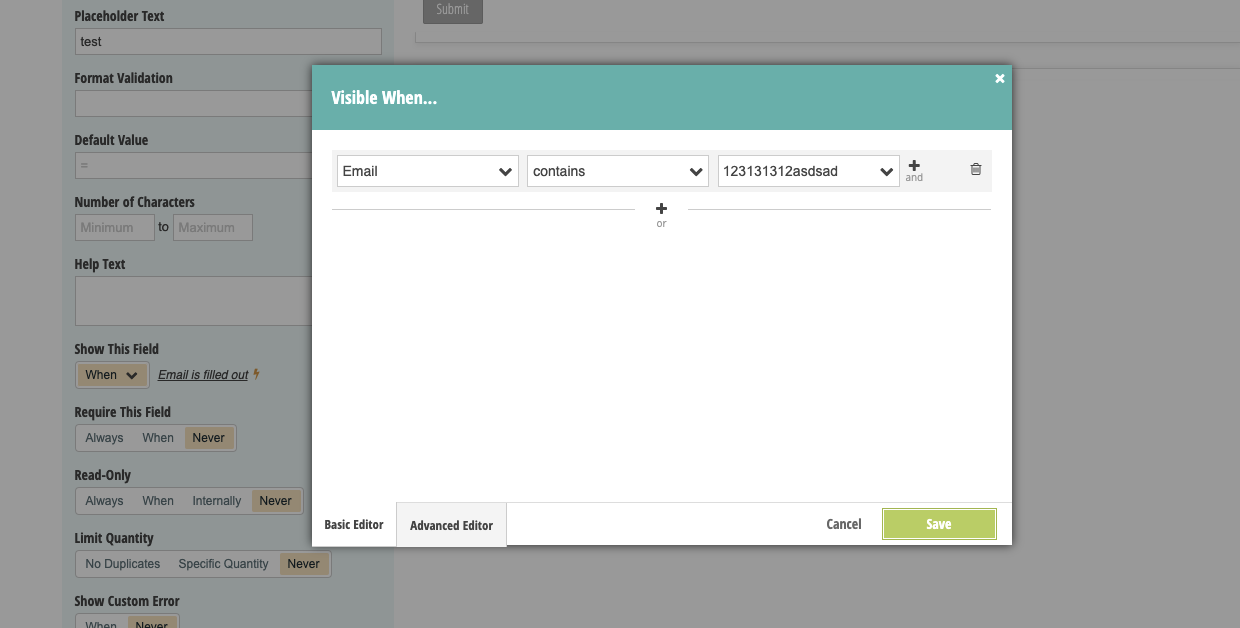Select Specific Quantity option
This screenshot has height=628, width=1240.
223,564
